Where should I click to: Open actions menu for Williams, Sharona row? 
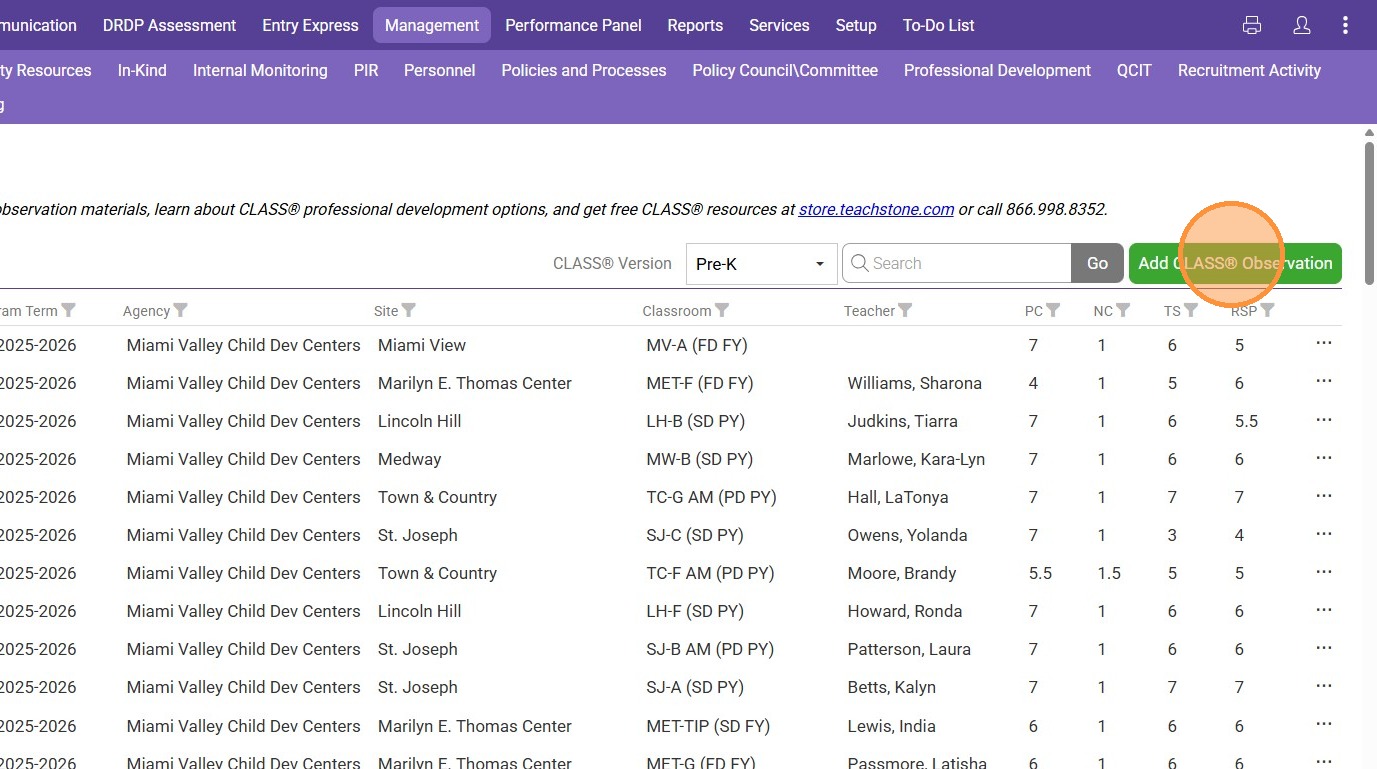(1324, 382)
